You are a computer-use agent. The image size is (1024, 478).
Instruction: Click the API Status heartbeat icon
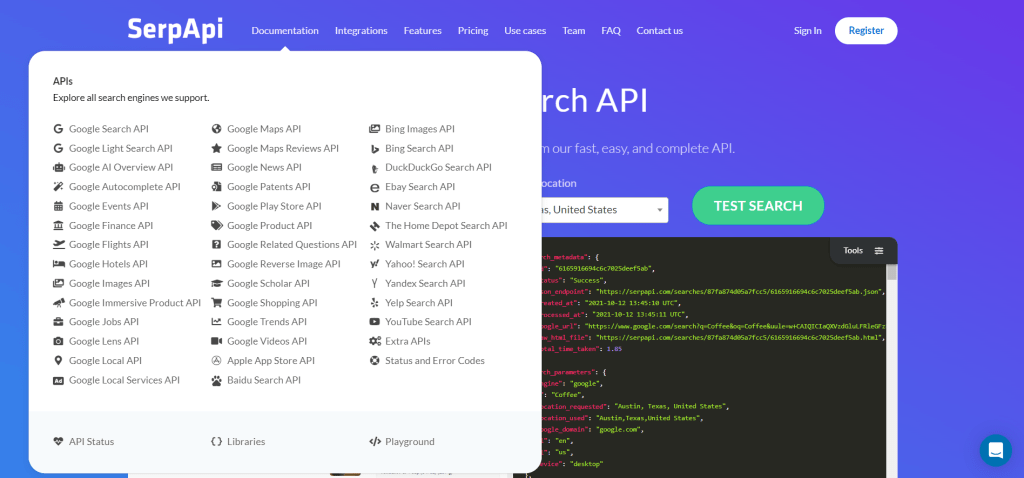tap(59, 441)
